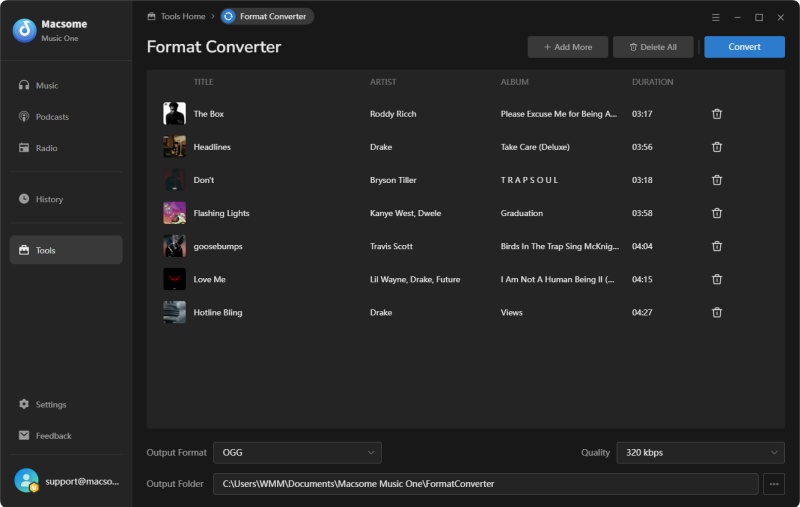Click the goosebumps title text
This screenshot has height=507, width=800.
218,246
